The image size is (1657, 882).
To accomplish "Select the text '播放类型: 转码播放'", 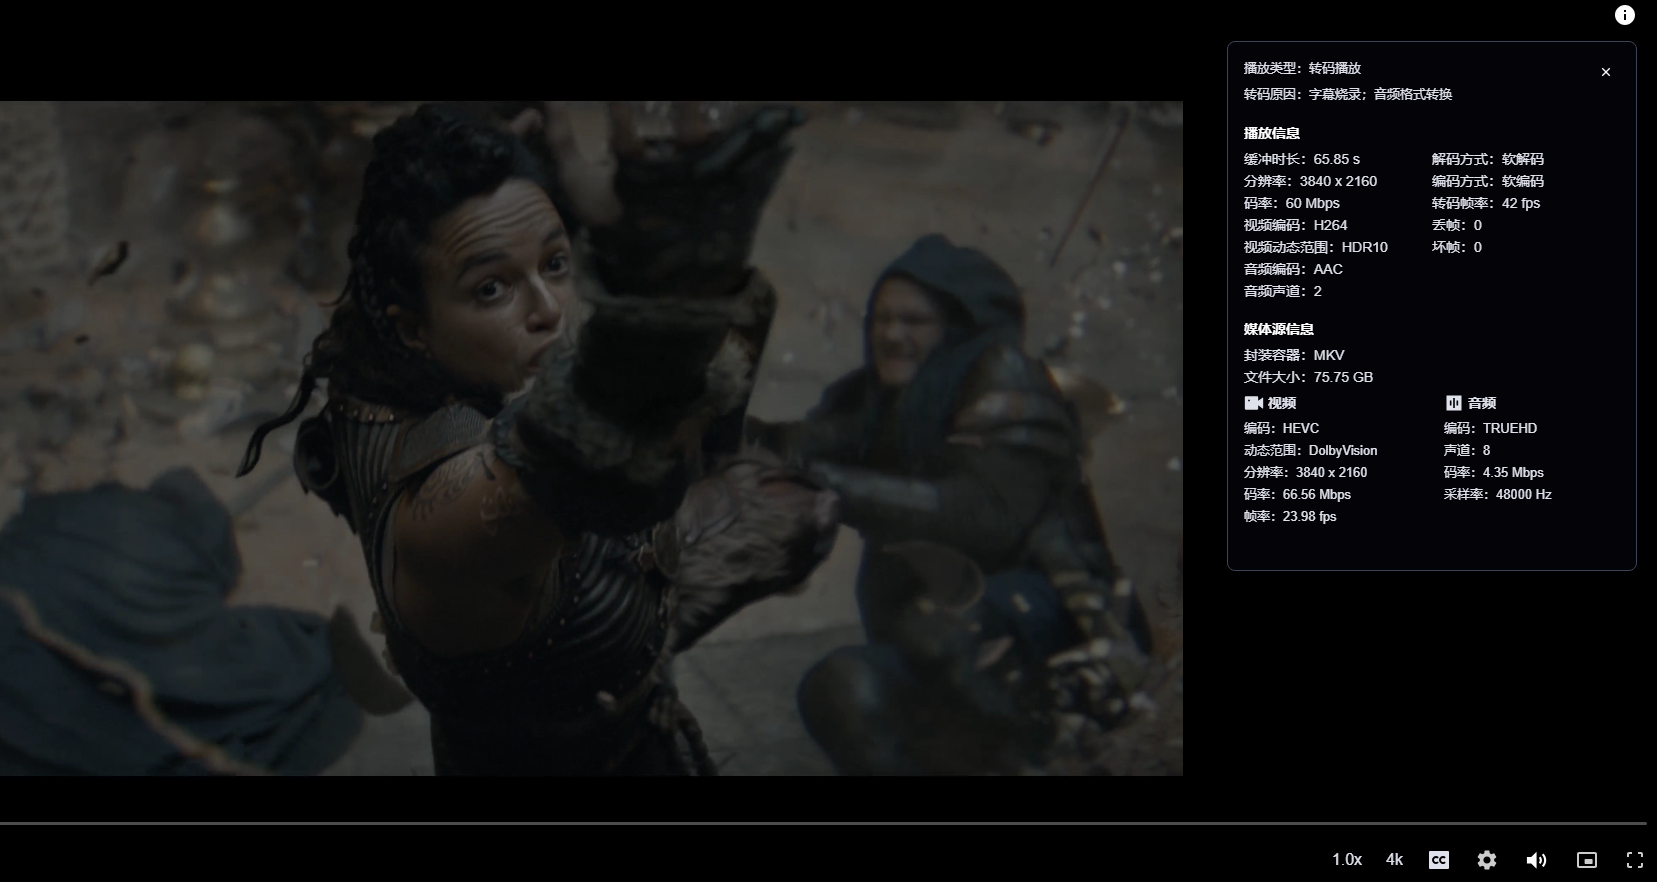I will [1302, 68].
